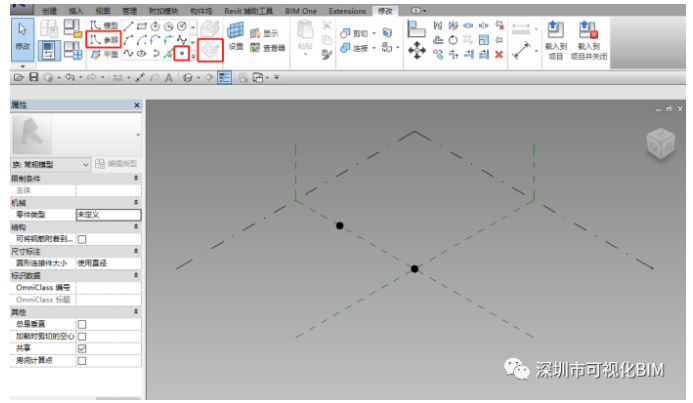The image size is (693, 403).
Task: Collapse the 限制条件 section
Action: [x=136, y=178]
